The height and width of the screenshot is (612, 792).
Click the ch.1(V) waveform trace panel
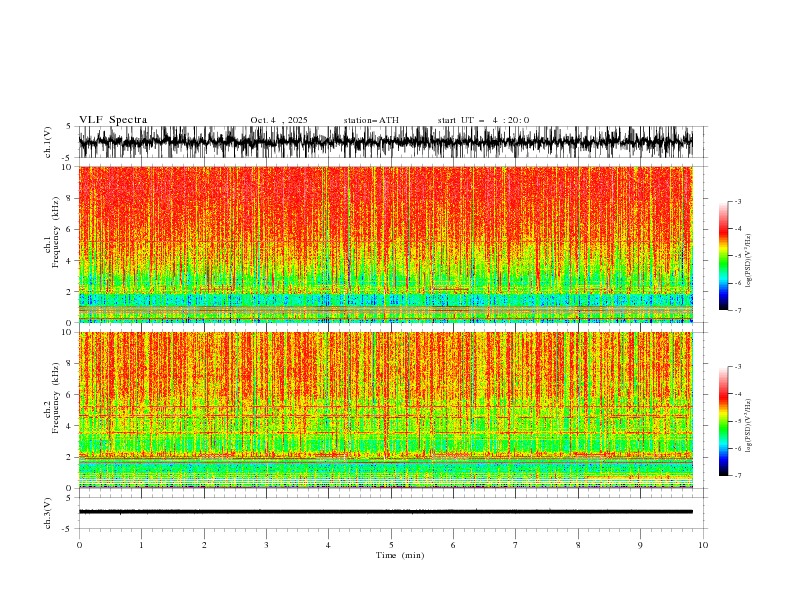[393, 142]
